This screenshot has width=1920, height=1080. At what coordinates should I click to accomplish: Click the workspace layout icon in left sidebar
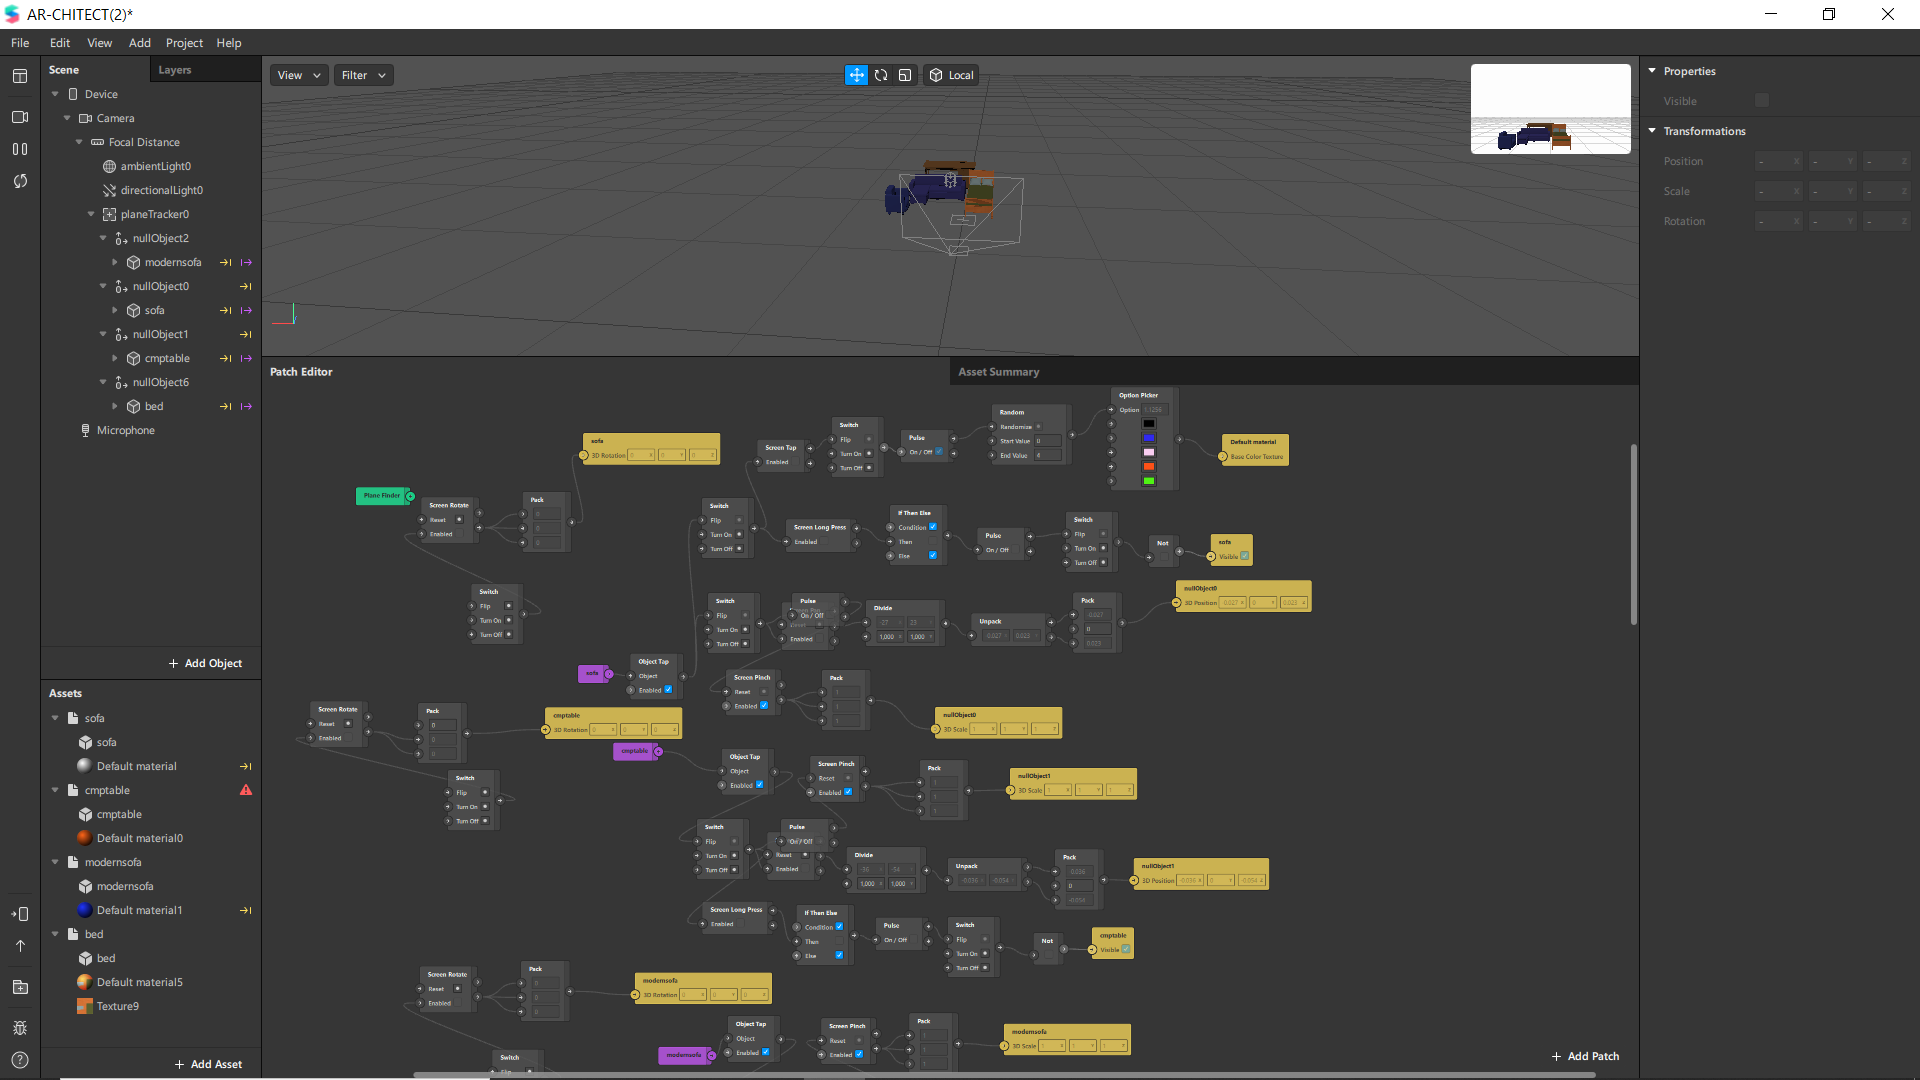[20, 76]
